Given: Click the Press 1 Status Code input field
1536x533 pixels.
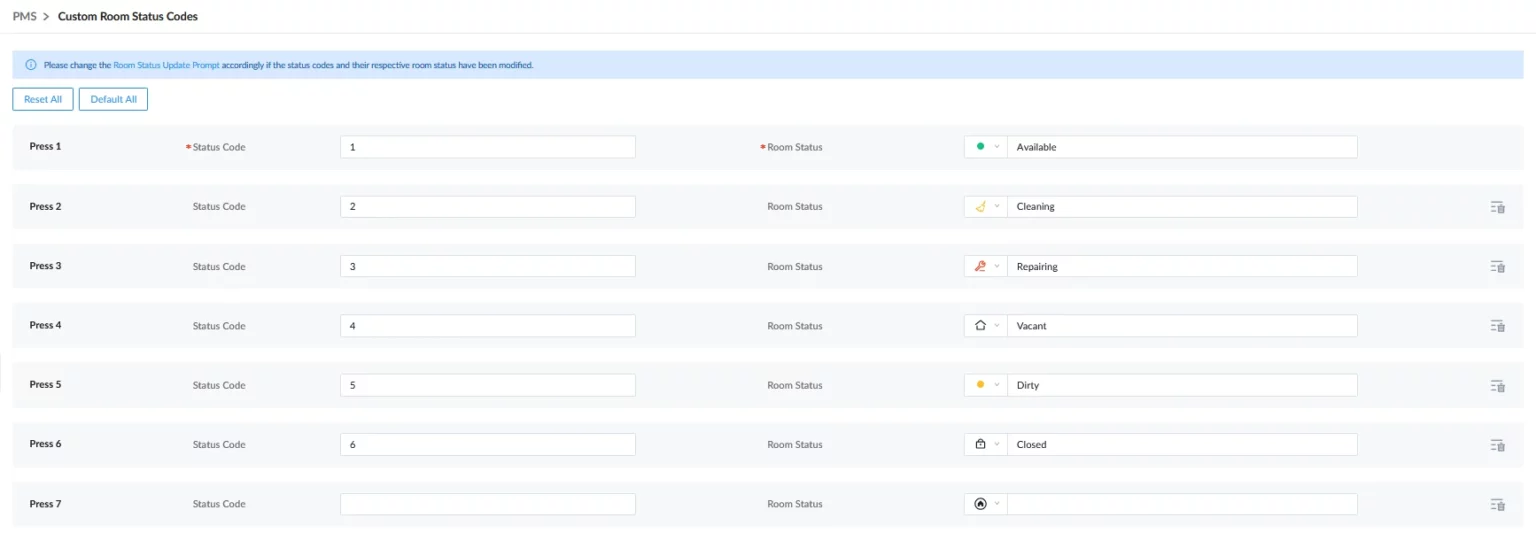Looking at the screenshot, I should pyautogui.click(x=487, y=147).
